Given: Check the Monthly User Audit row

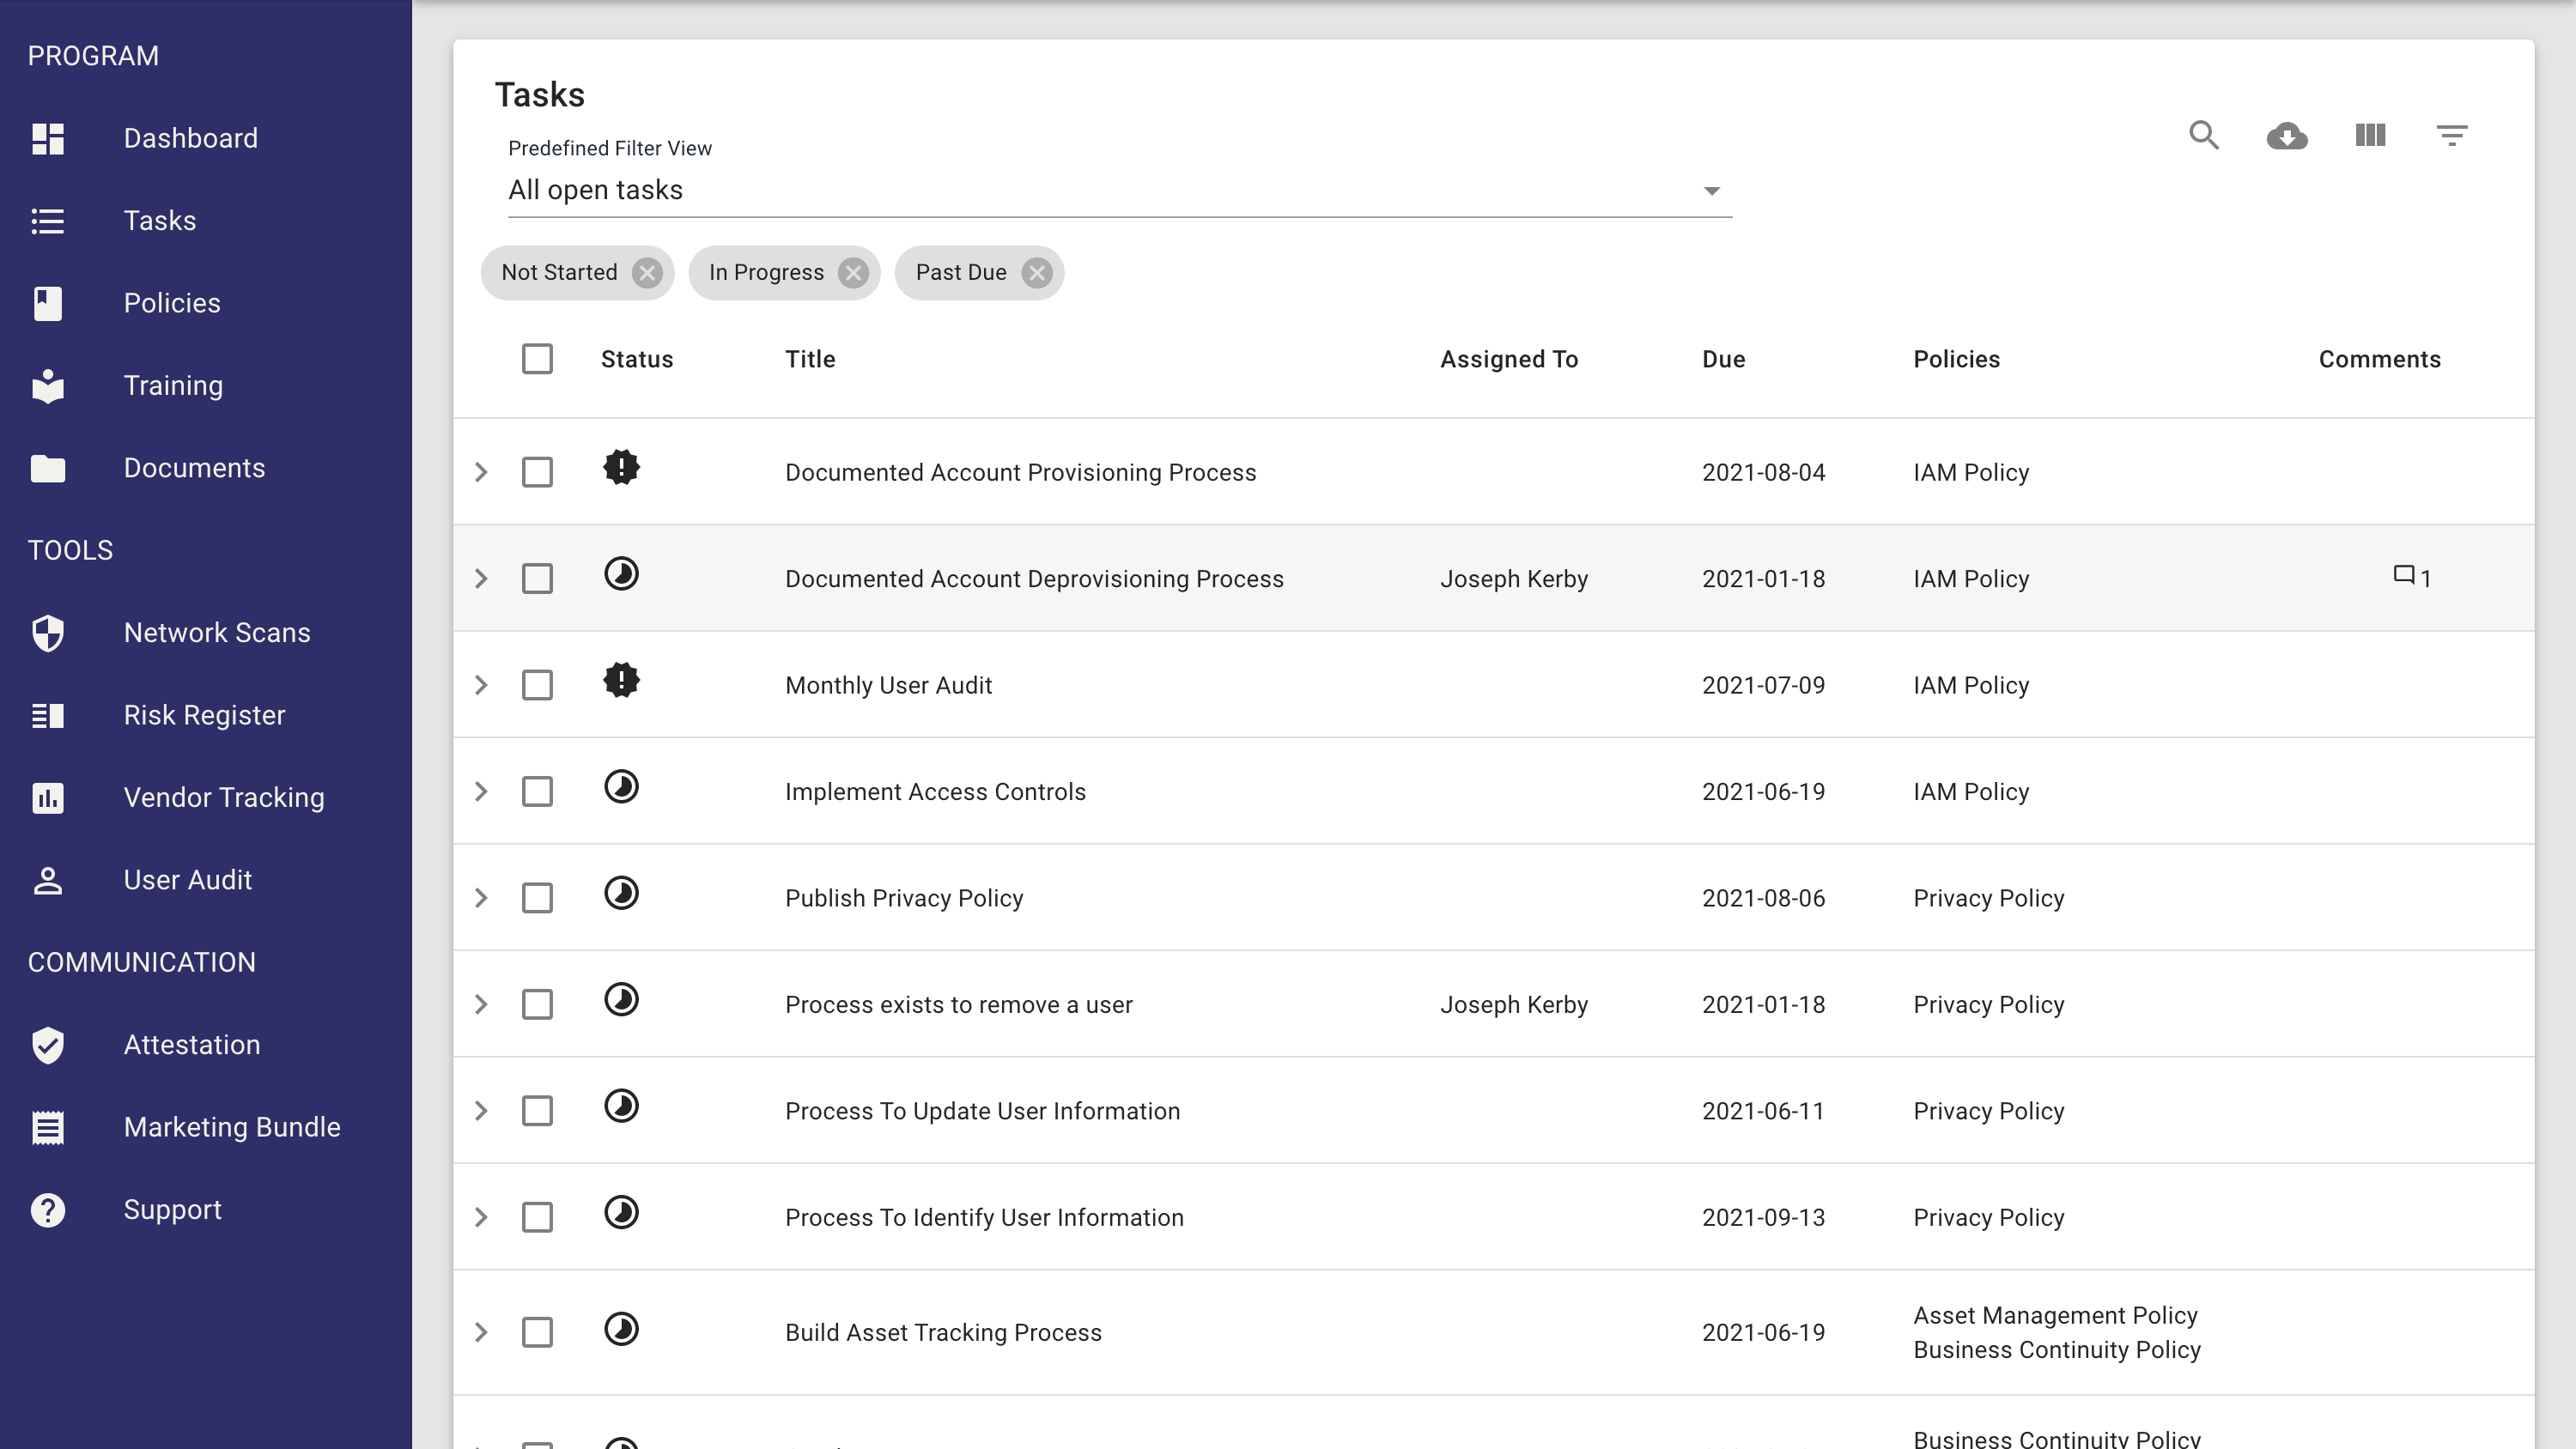Looking at the screenshot, I should [x=537, y=685].
